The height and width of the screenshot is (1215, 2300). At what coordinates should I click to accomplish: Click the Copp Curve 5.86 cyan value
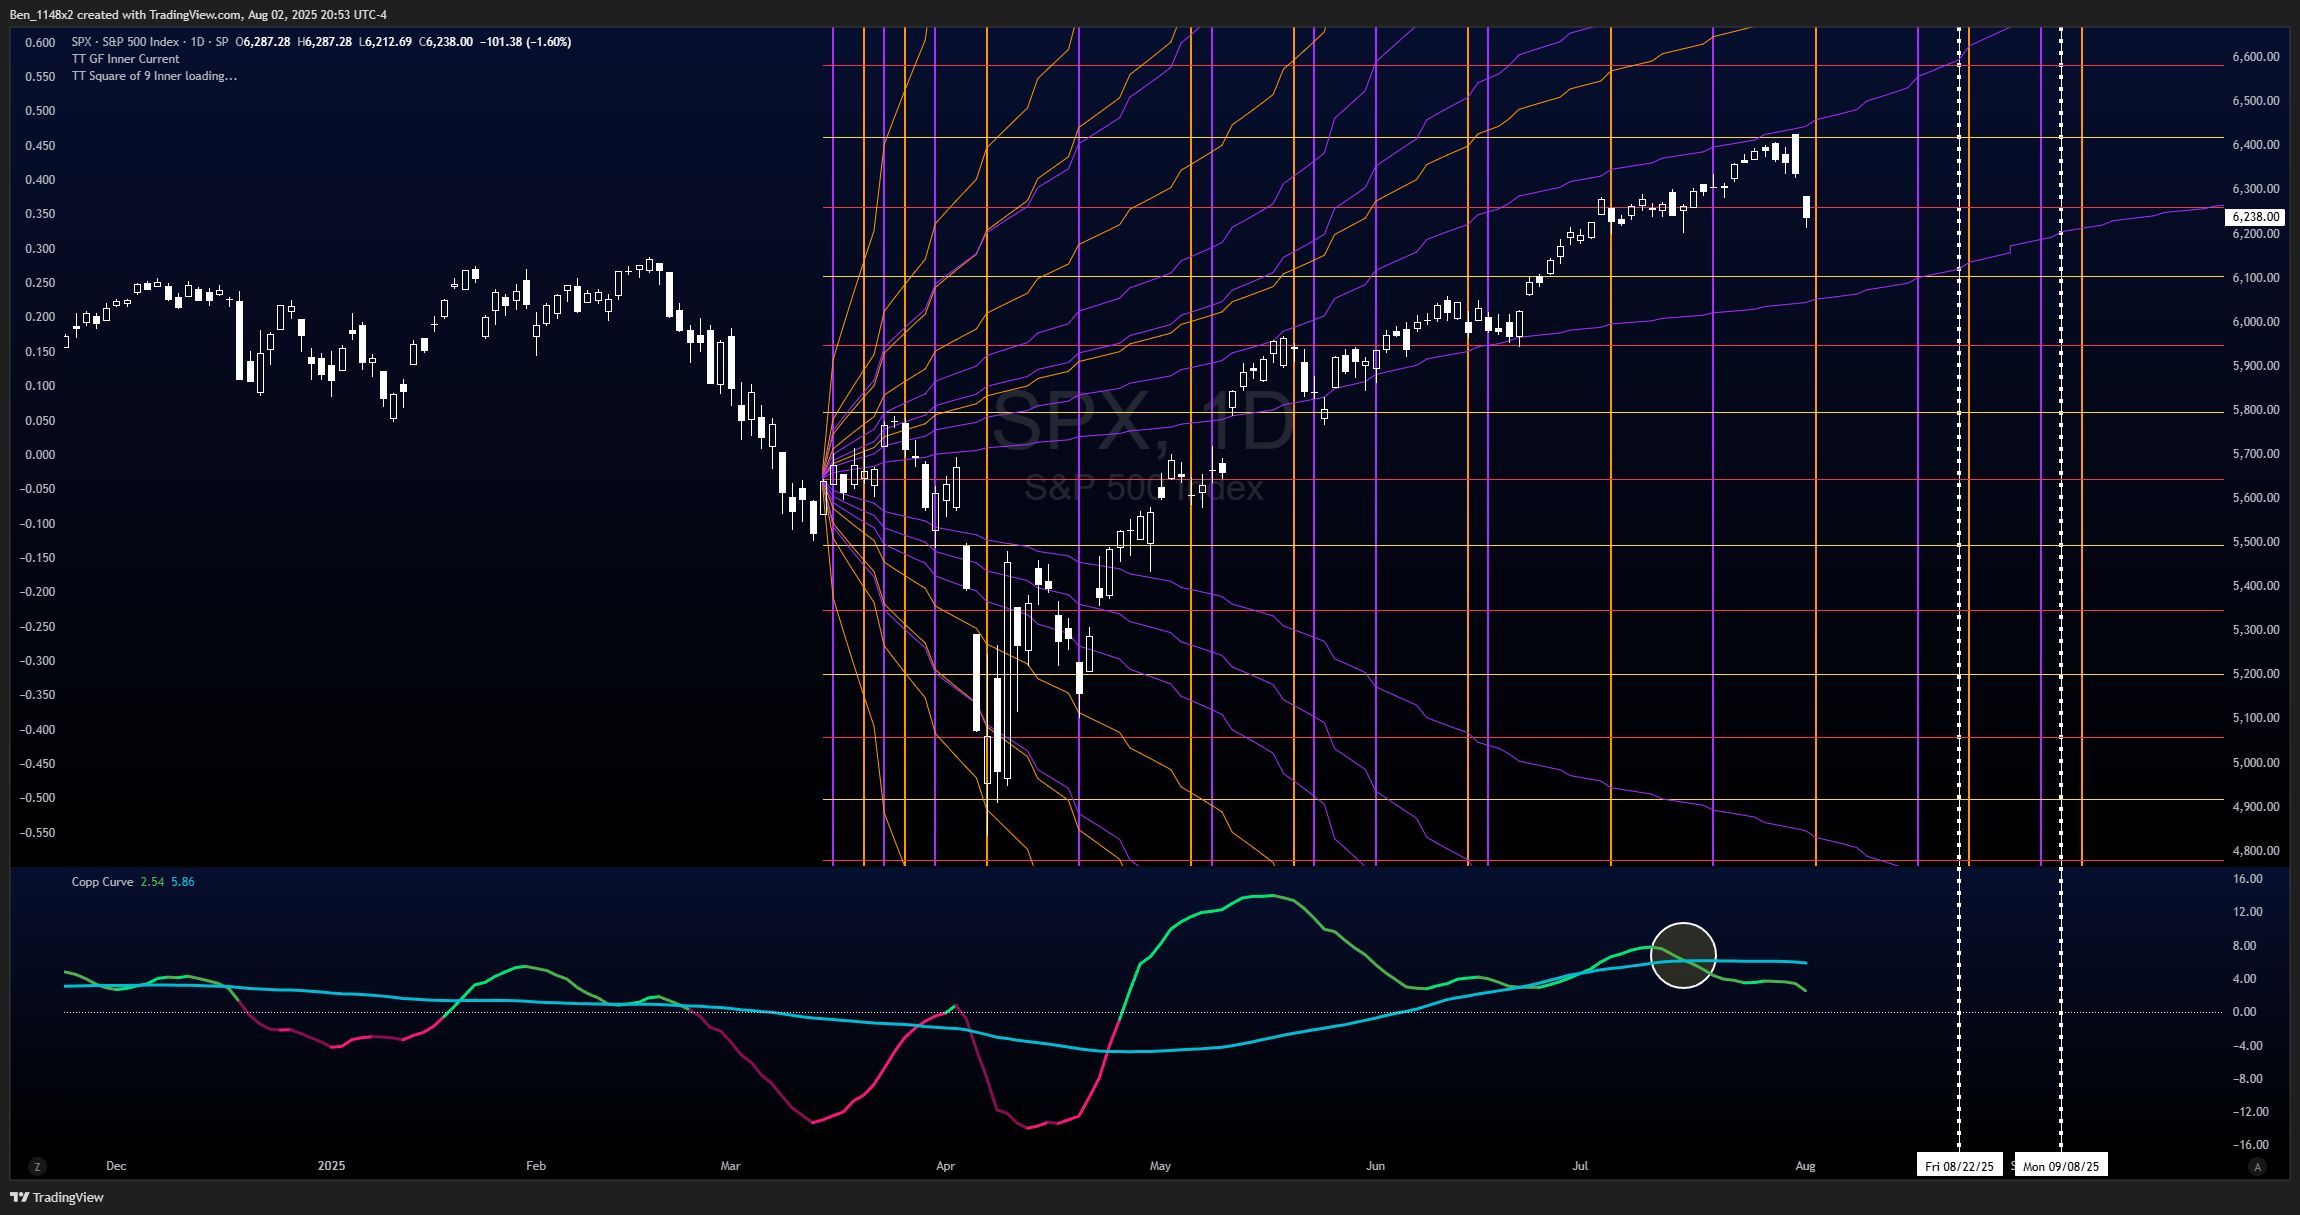click(183, 882)
